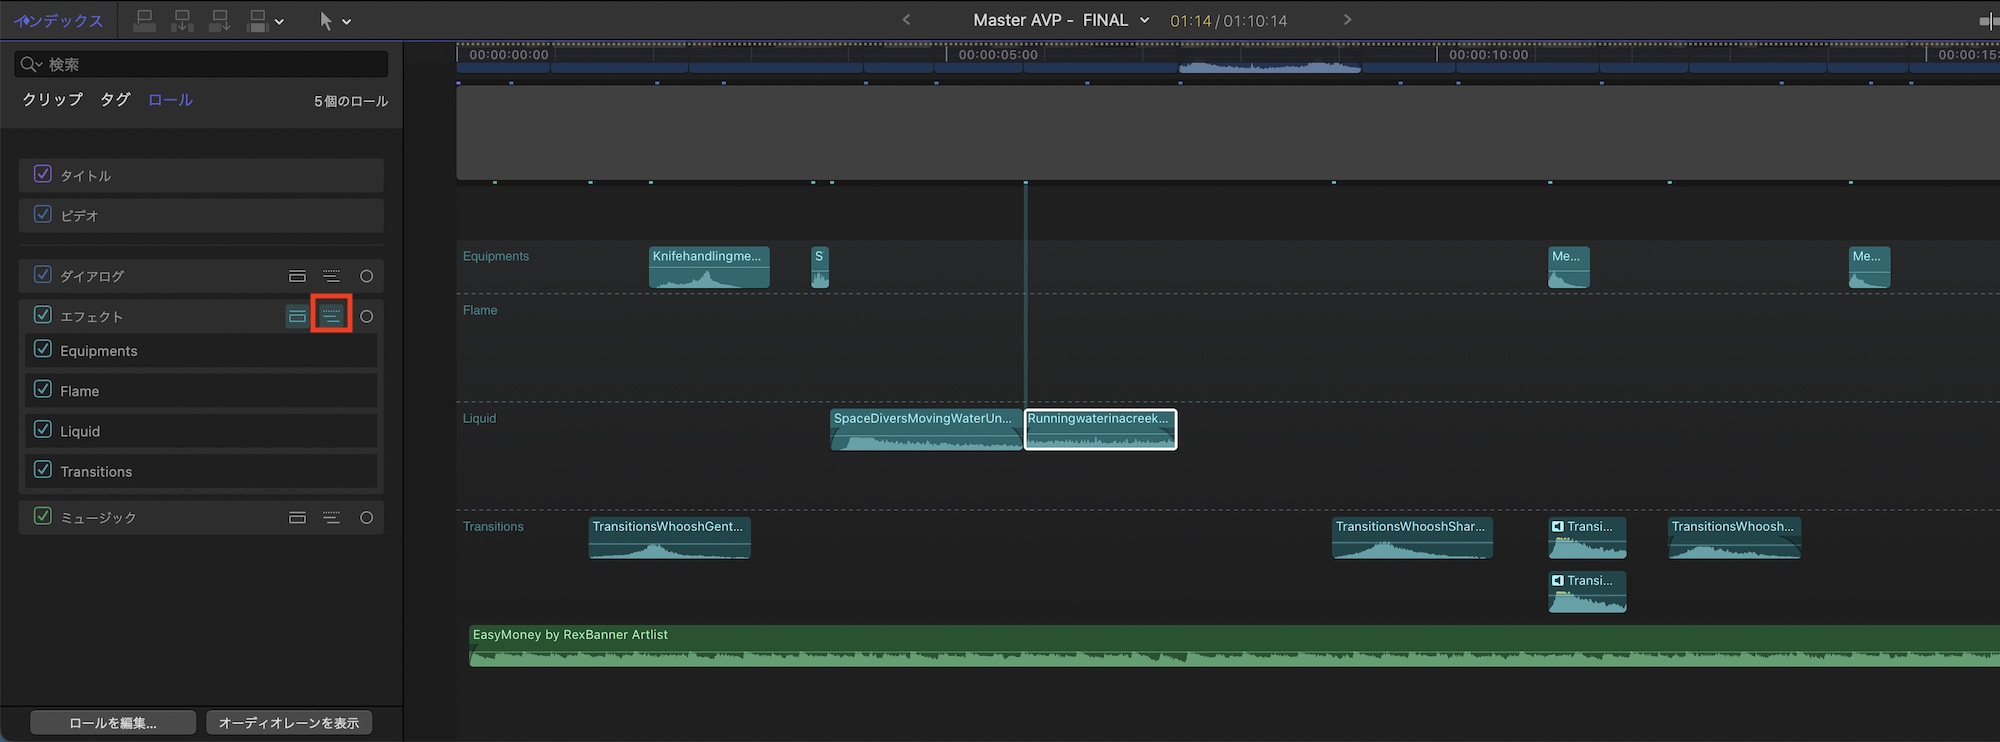Switch to the クリップ tab

52,100
